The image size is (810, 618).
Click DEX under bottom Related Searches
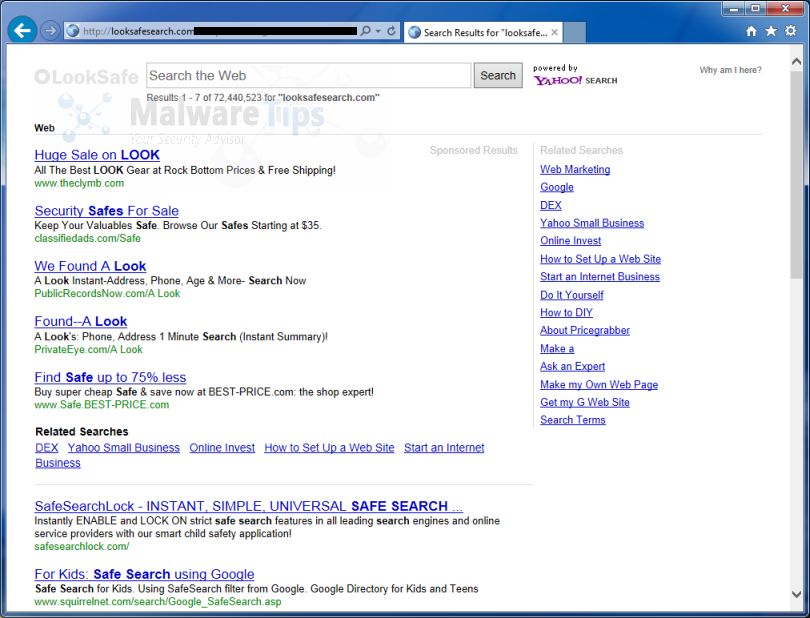pos(46,447)
